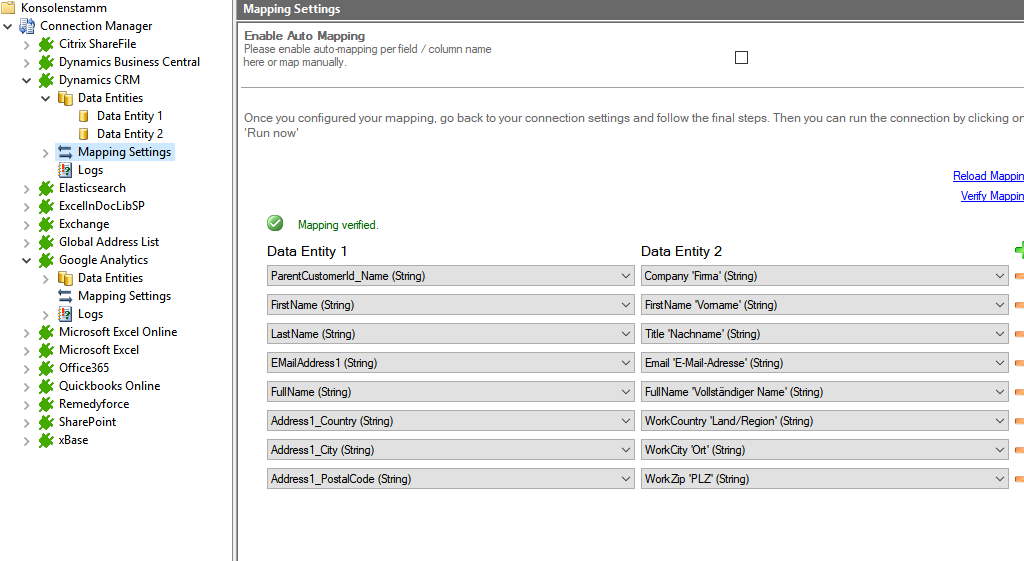Select Data Entity 2 in tree
Viewport: 1024px width, 561px height.
tap(130, 134)
